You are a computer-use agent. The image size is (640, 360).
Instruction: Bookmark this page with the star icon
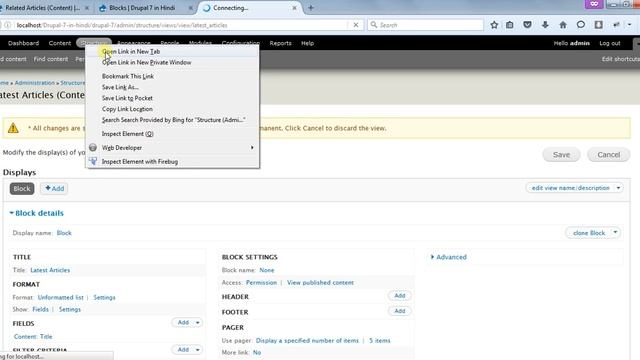pyautogui.click(x=494, y=25)
